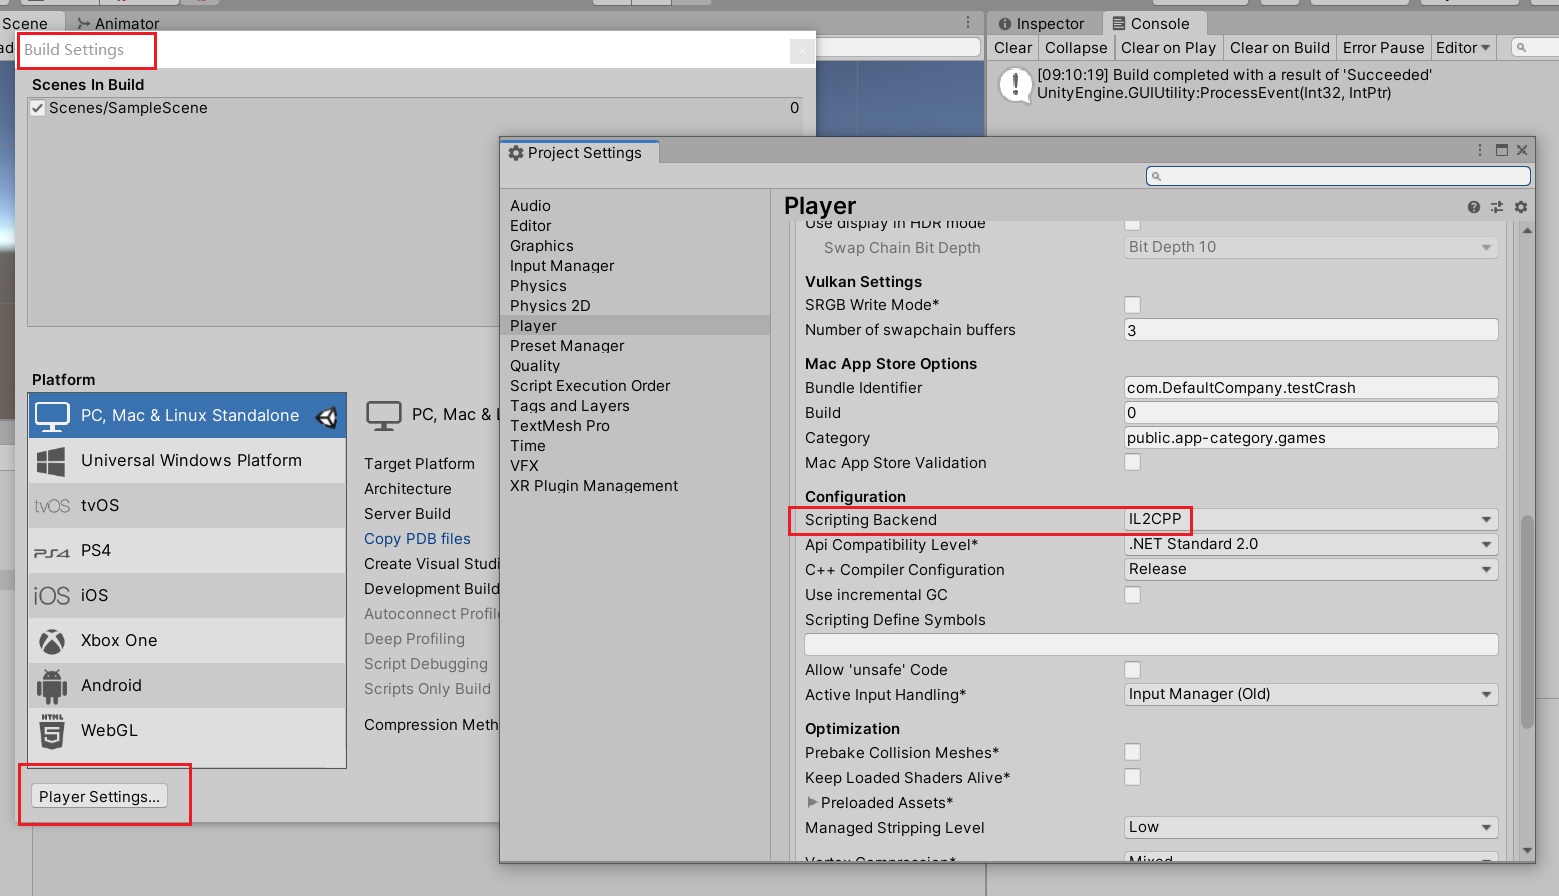
Task: Select Universal Windows Platform
Action: click(x=187, y=461)
